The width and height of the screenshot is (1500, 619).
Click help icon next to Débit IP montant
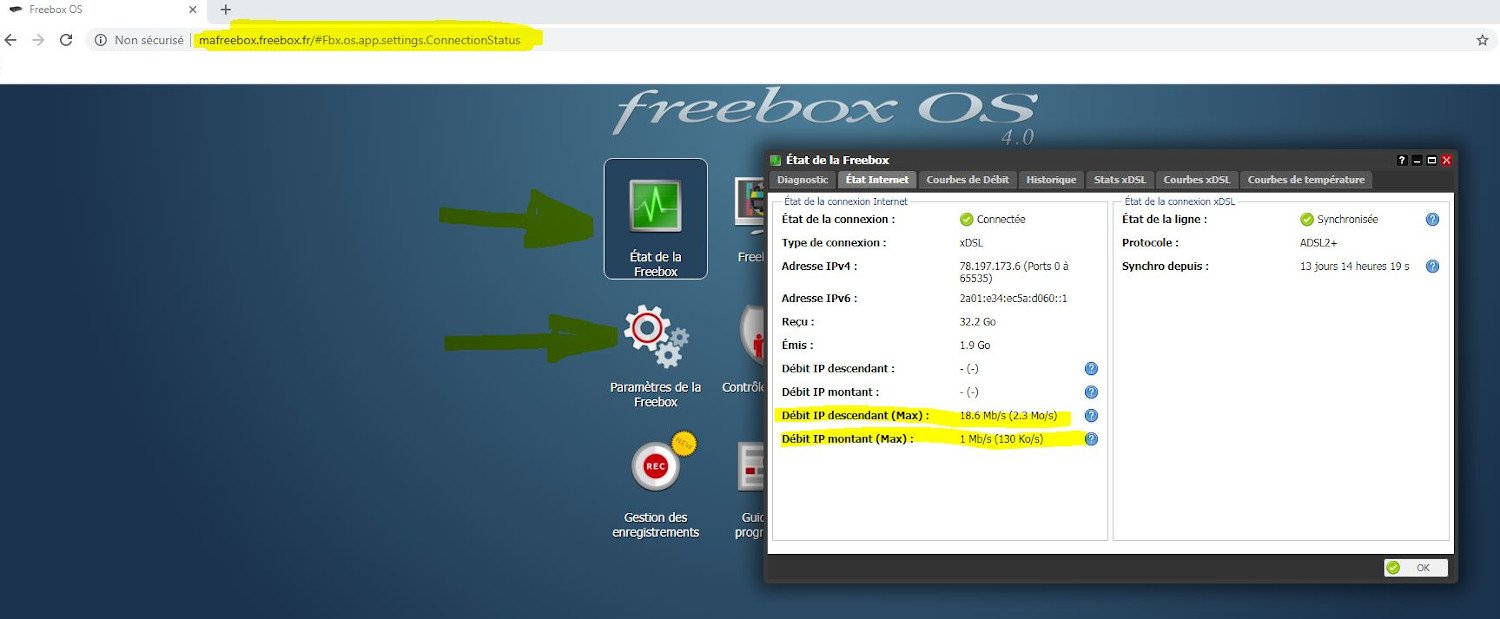click(x=1091, y=392)
